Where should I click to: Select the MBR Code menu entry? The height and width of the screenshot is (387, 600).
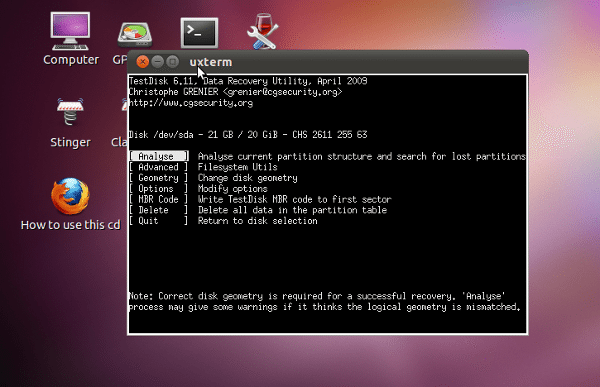pos(159,199)
